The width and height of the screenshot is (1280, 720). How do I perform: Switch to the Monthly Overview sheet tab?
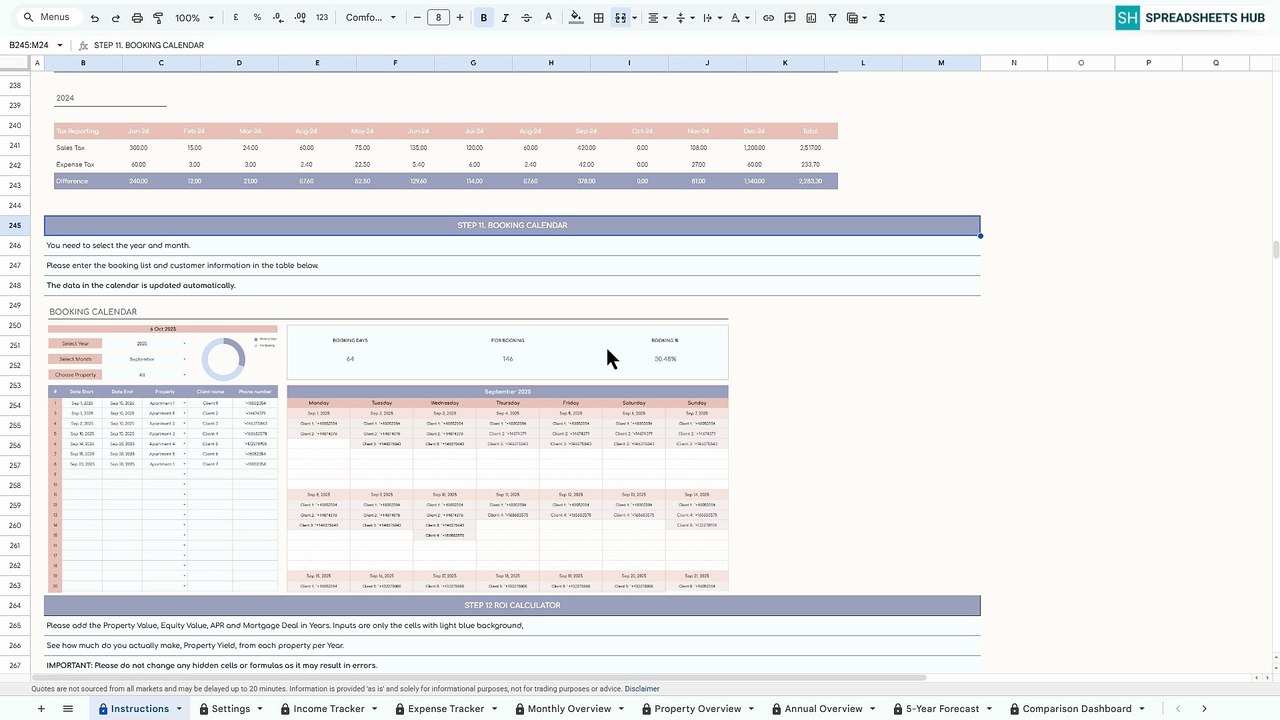click(569, 709)
